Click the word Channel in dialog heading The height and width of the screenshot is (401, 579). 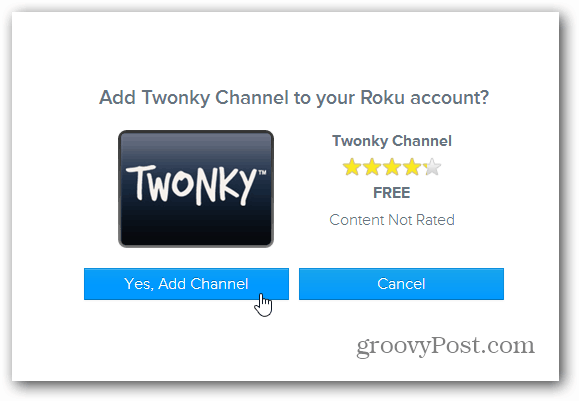(251, 98)
